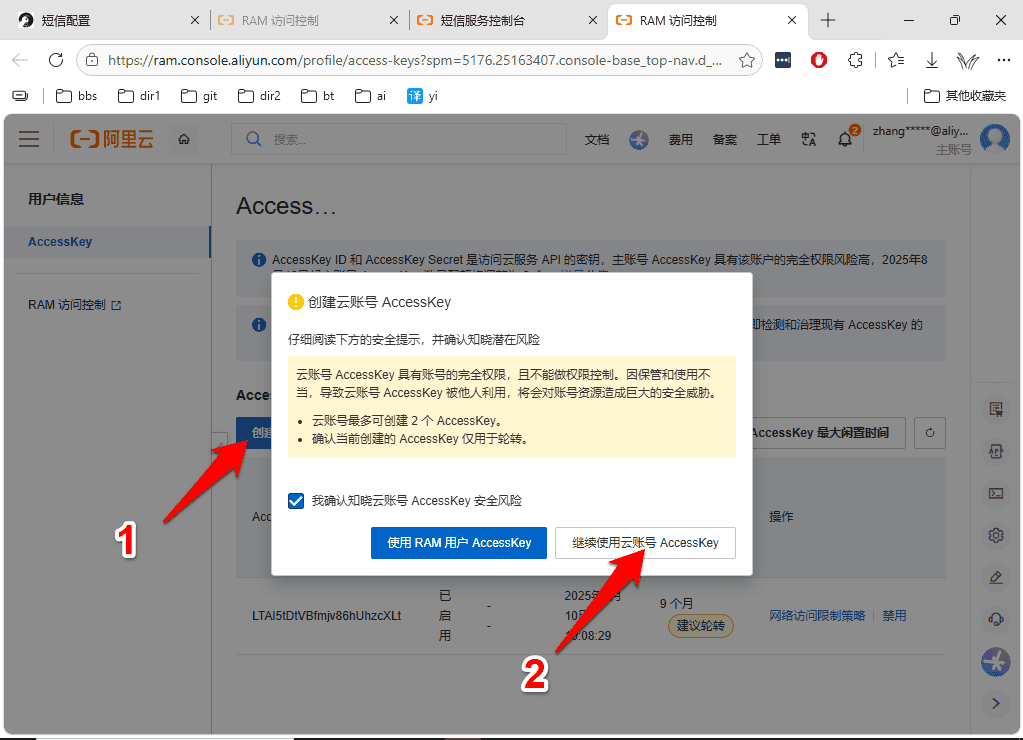The width and height of the screenshot is (1023, 740).
Task: Open the account avatar menu
Action: [995, 138]
